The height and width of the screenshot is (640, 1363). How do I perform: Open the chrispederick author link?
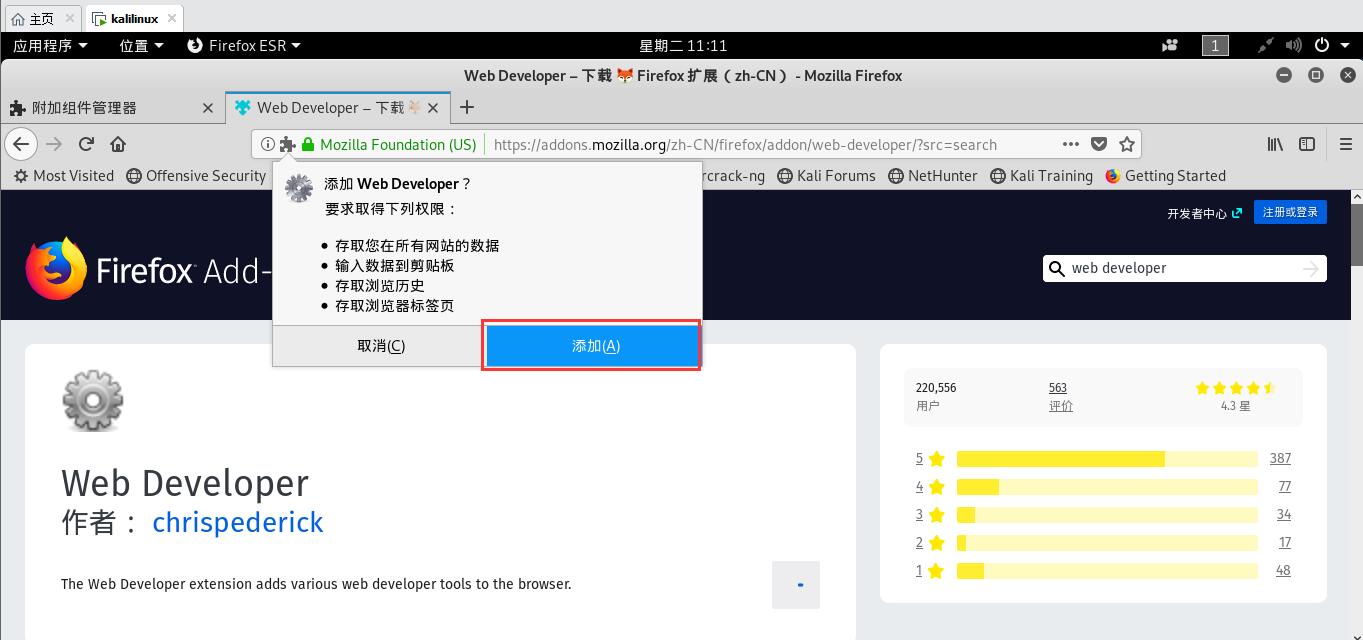tap(238, 522)
